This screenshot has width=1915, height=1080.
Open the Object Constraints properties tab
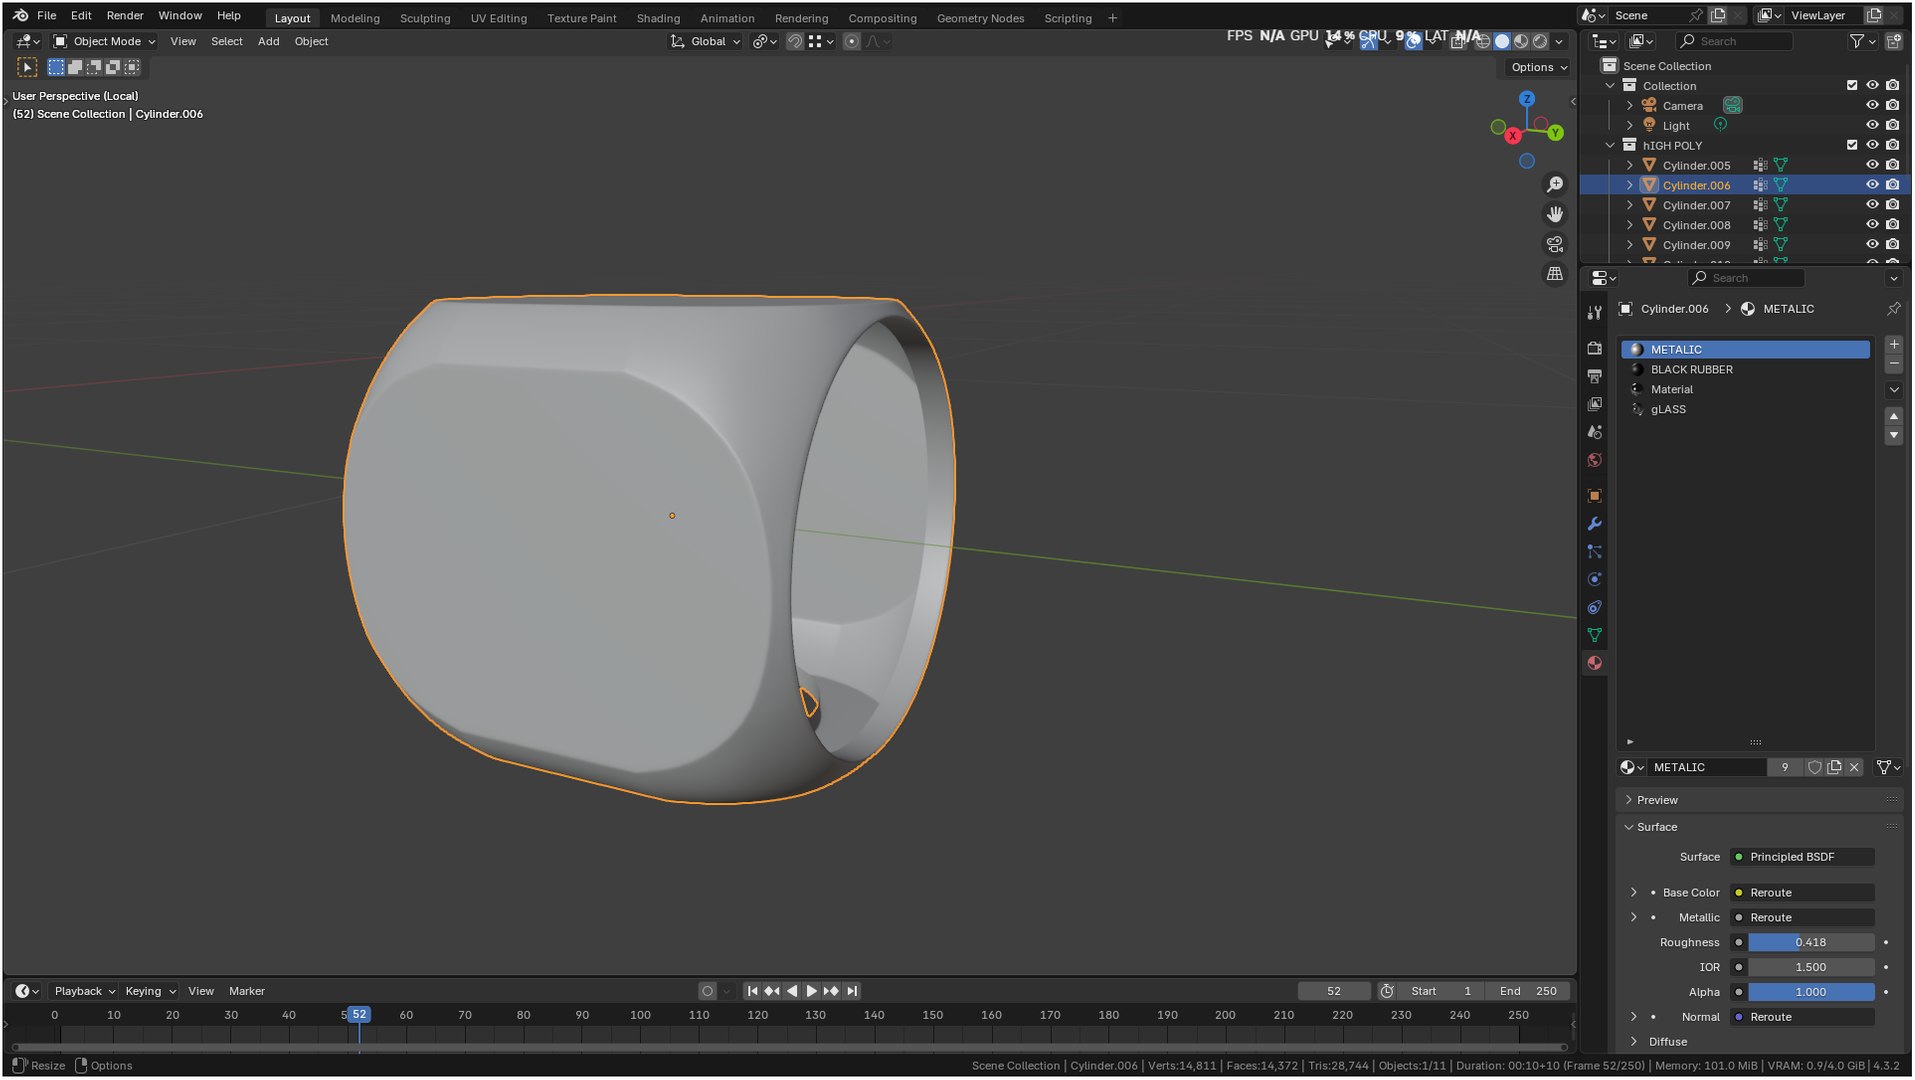pyautogui.click(x=1595, y=608)
